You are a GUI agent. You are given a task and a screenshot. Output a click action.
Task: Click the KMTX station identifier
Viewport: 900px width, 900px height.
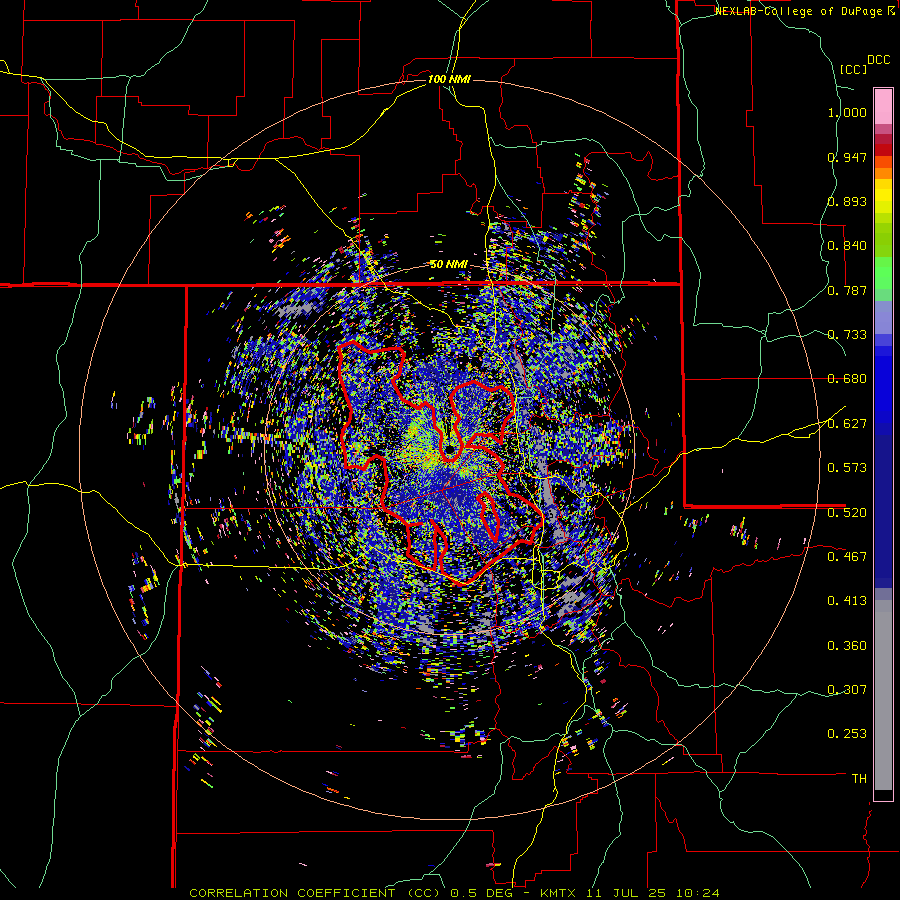coord(560,893)
